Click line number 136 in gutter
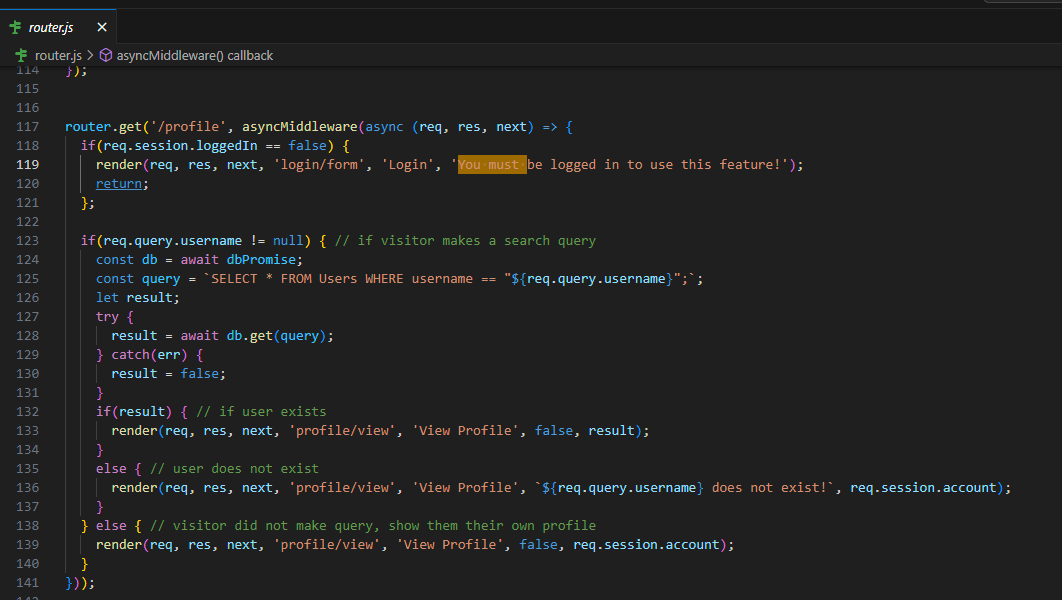This screenshot has width=1062, height=600. [x=28, y=488]
